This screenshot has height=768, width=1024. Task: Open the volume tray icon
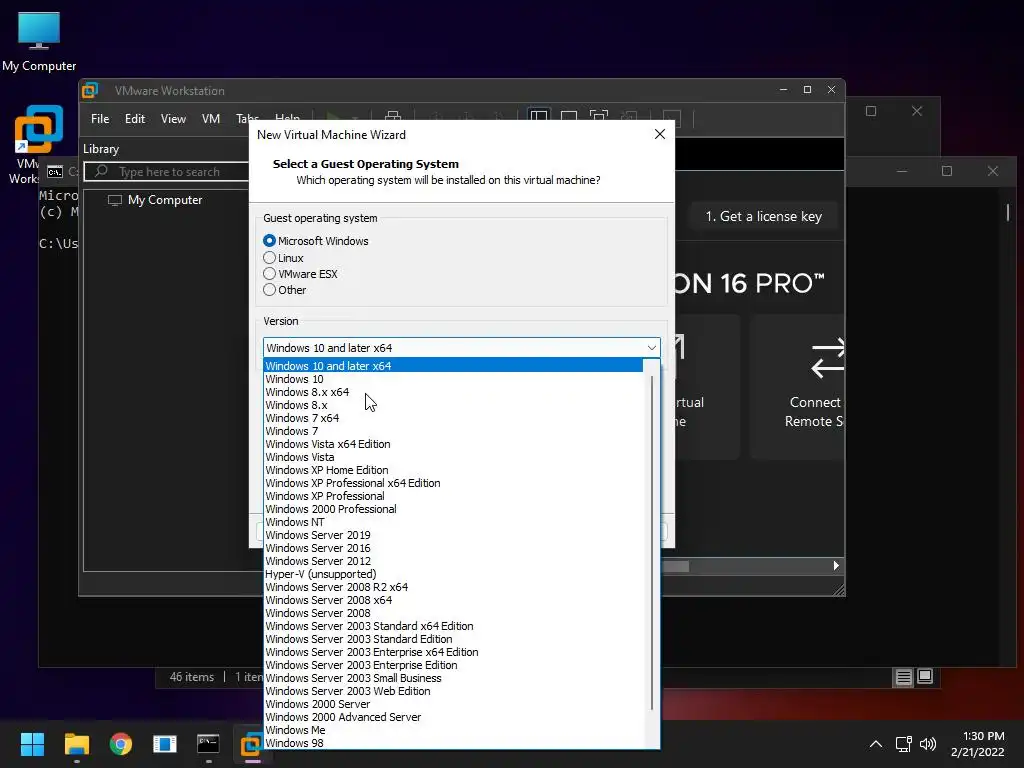[927, 744]
